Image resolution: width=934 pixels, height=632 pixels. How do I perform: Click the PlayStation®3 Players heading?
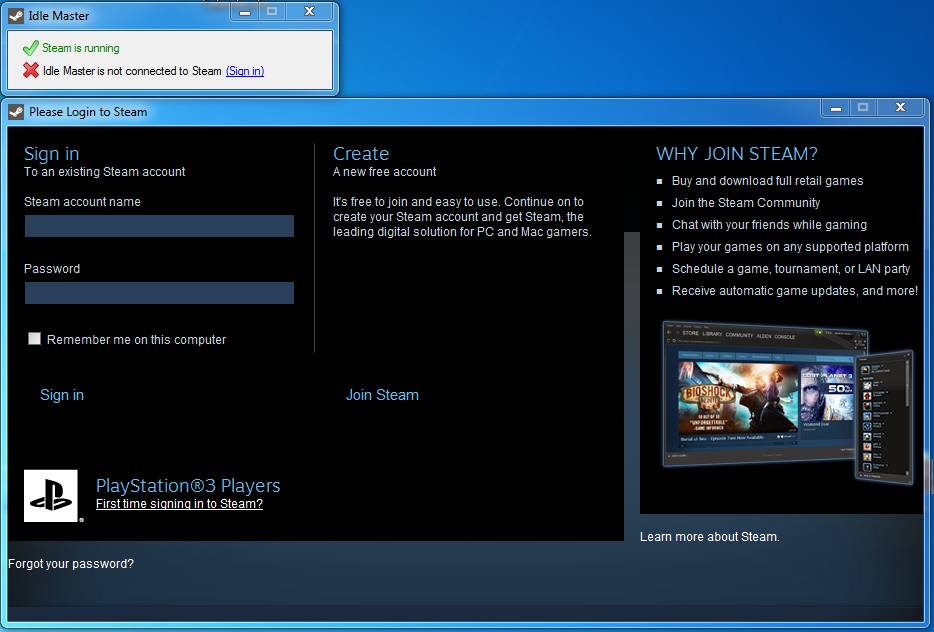coord(188,485)
